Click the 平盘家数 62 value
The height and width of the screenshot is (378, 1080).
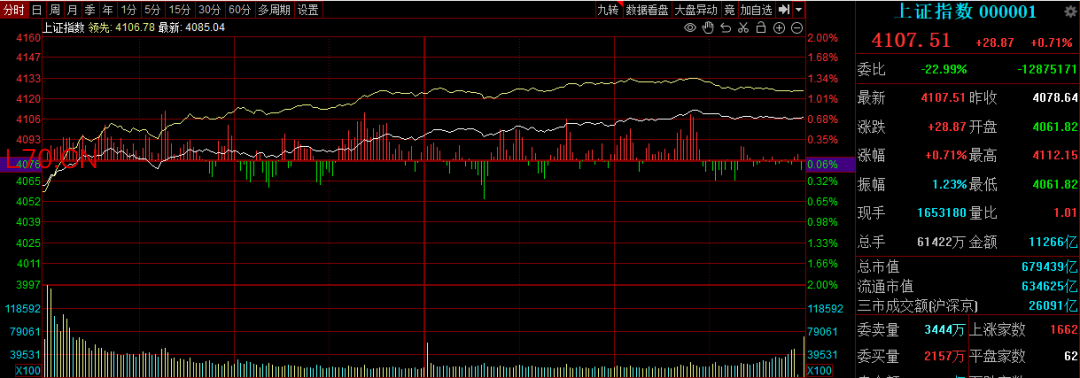pyautogui.click(x=1071, y=357)
